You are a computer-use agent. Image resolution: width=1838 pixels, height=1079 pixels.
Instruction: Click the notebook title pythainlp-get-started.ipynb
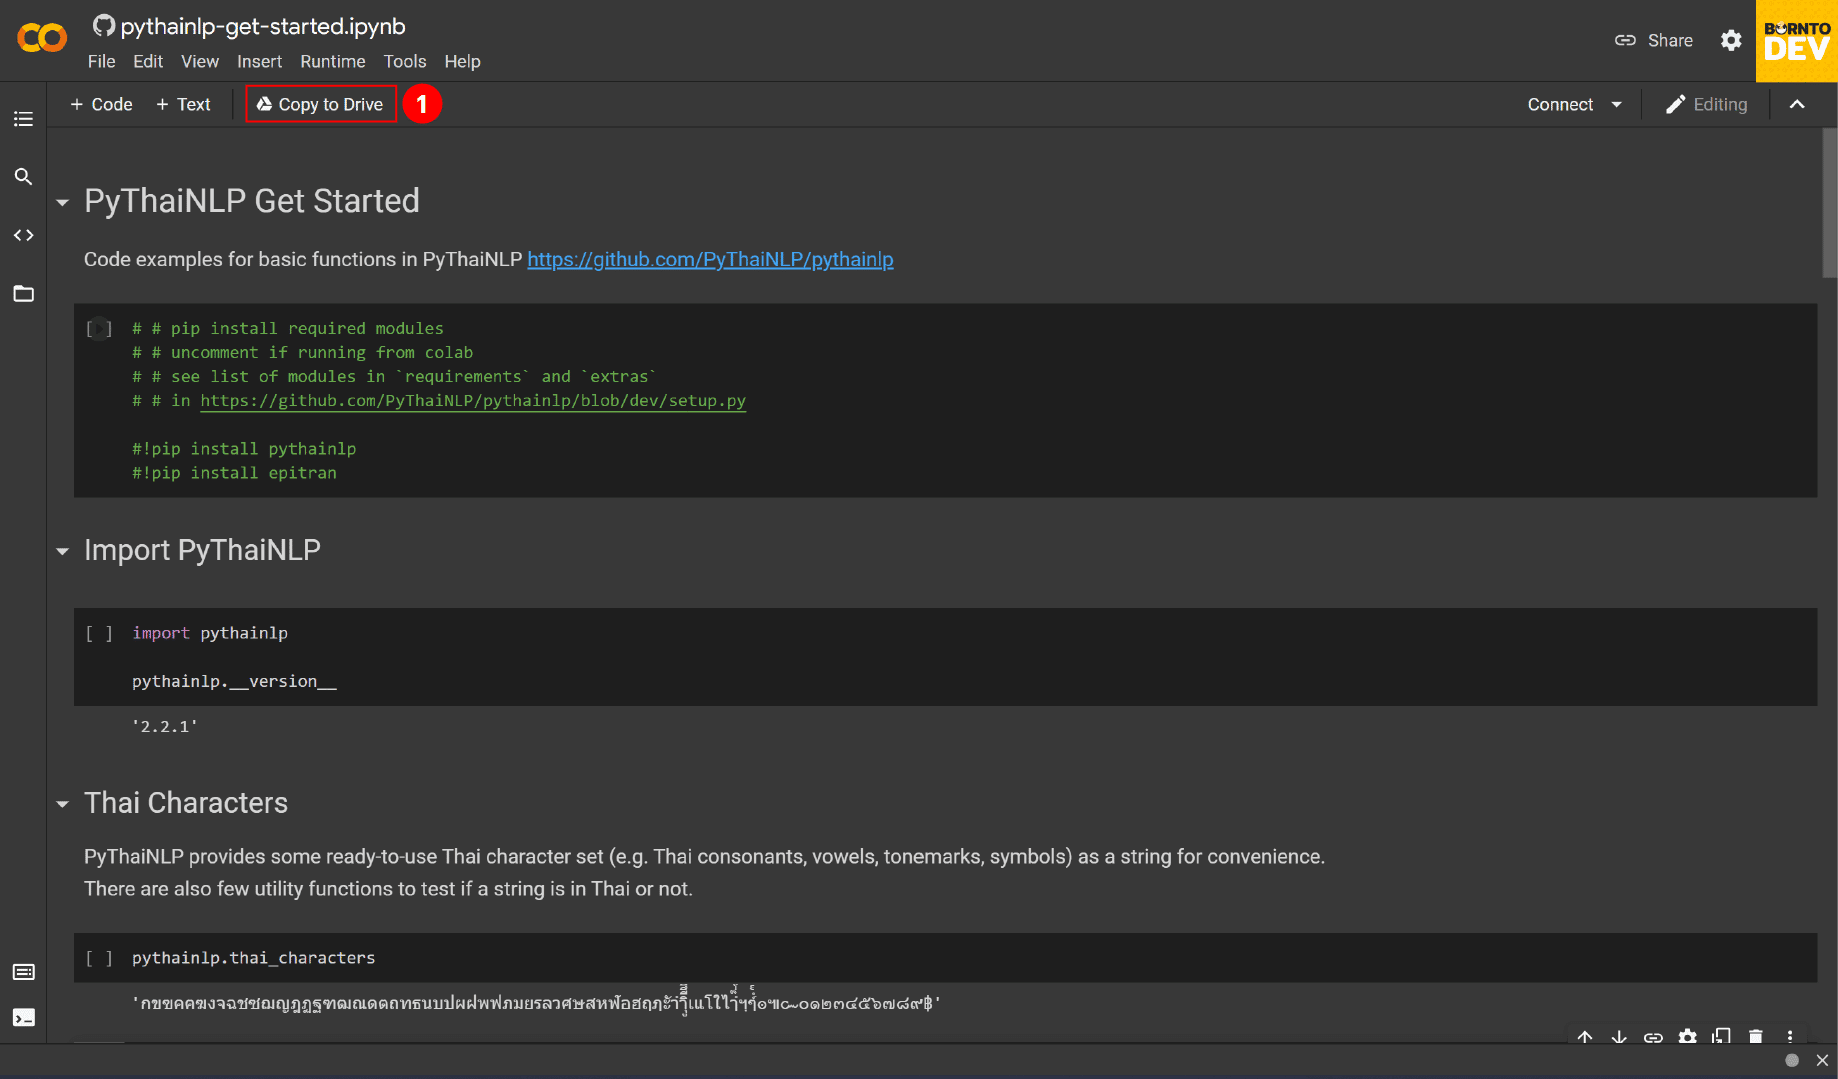[263, 26]
